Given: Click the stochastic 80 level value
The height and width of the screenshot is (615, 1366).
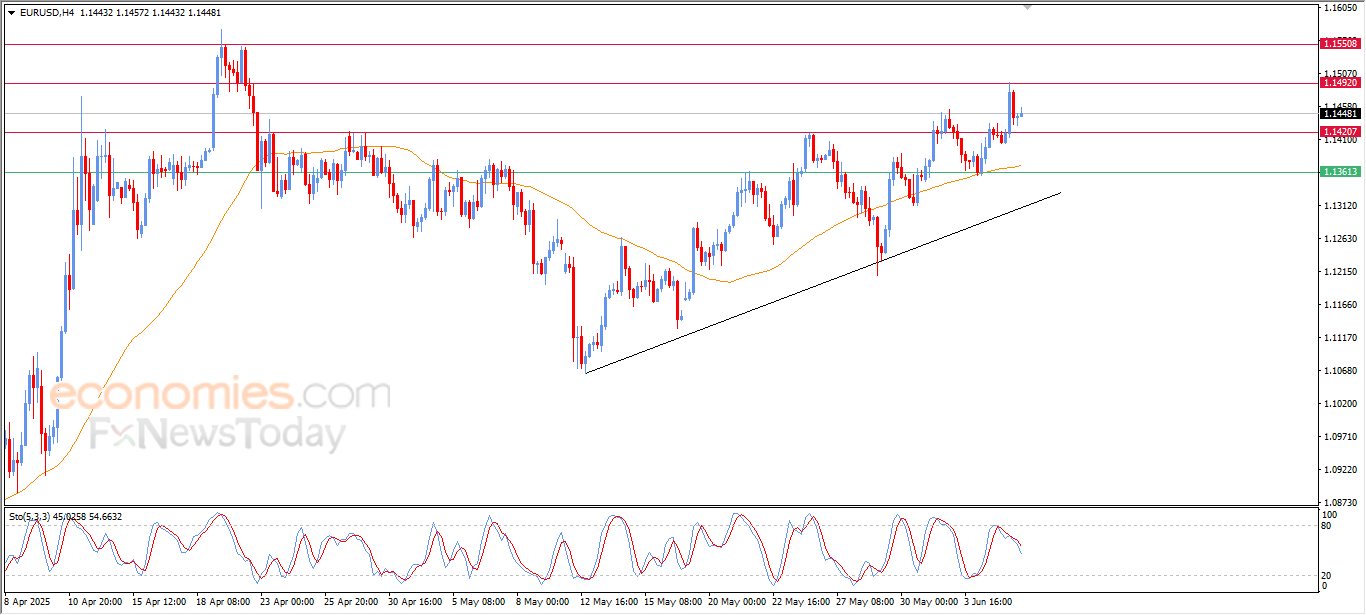Looking at the screenshot, I should click(x=1326, y=525).
